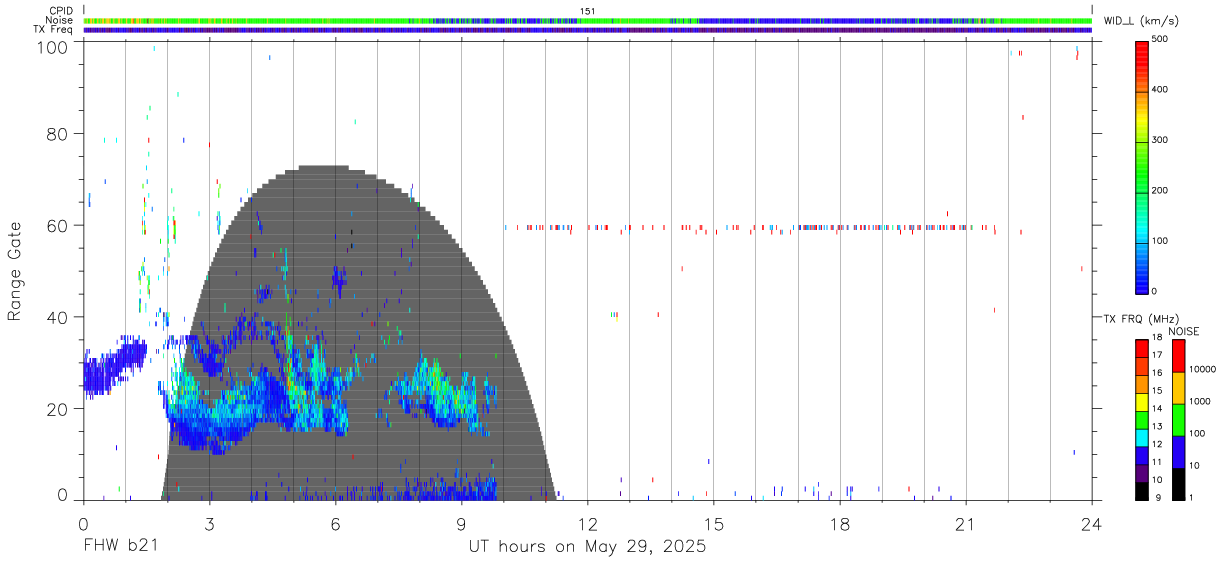Click the blue 11–12 MHz segment of TX FRQ bar

(x=1142, y=455)
